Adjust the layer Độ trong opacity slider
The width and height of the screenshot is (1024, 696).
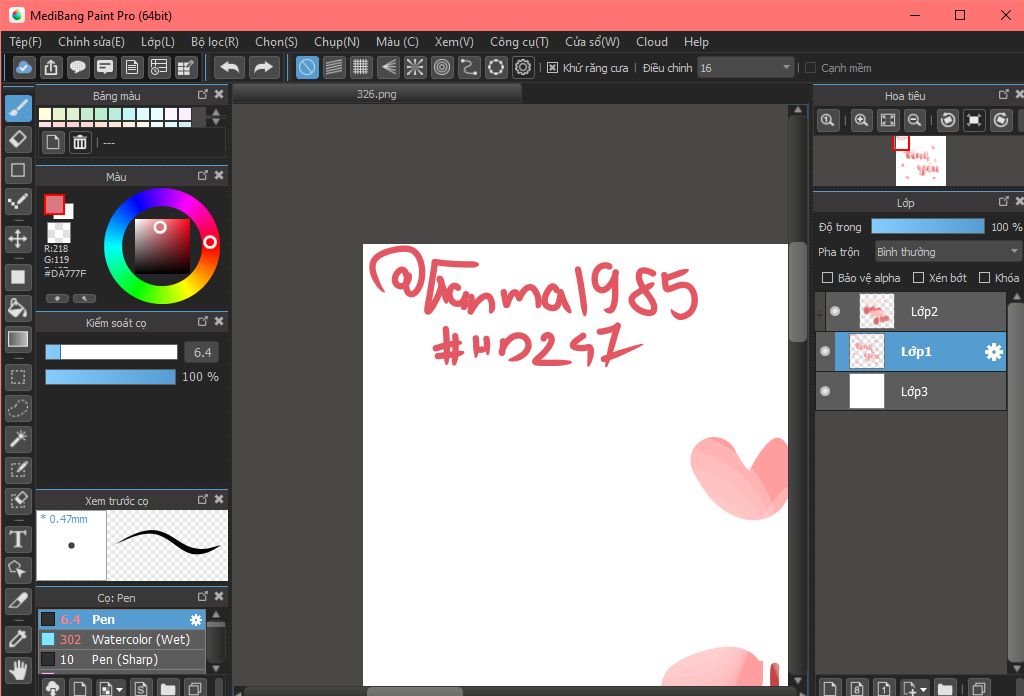928,227
